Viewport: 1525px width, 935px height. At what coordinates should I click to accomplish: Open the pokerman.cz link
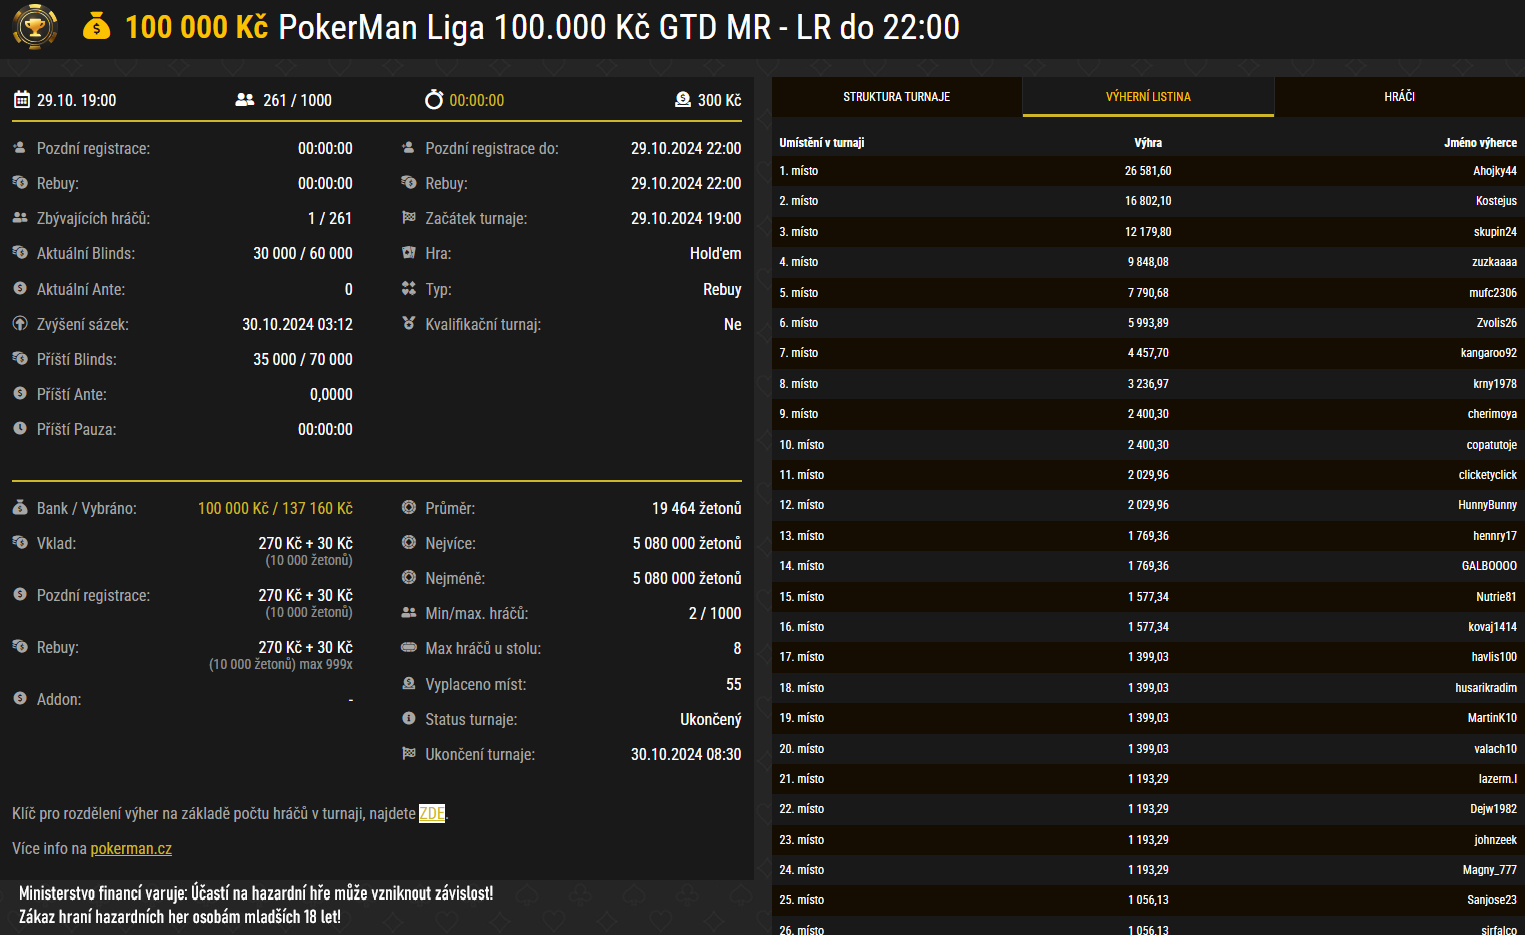tap(131, 848)
